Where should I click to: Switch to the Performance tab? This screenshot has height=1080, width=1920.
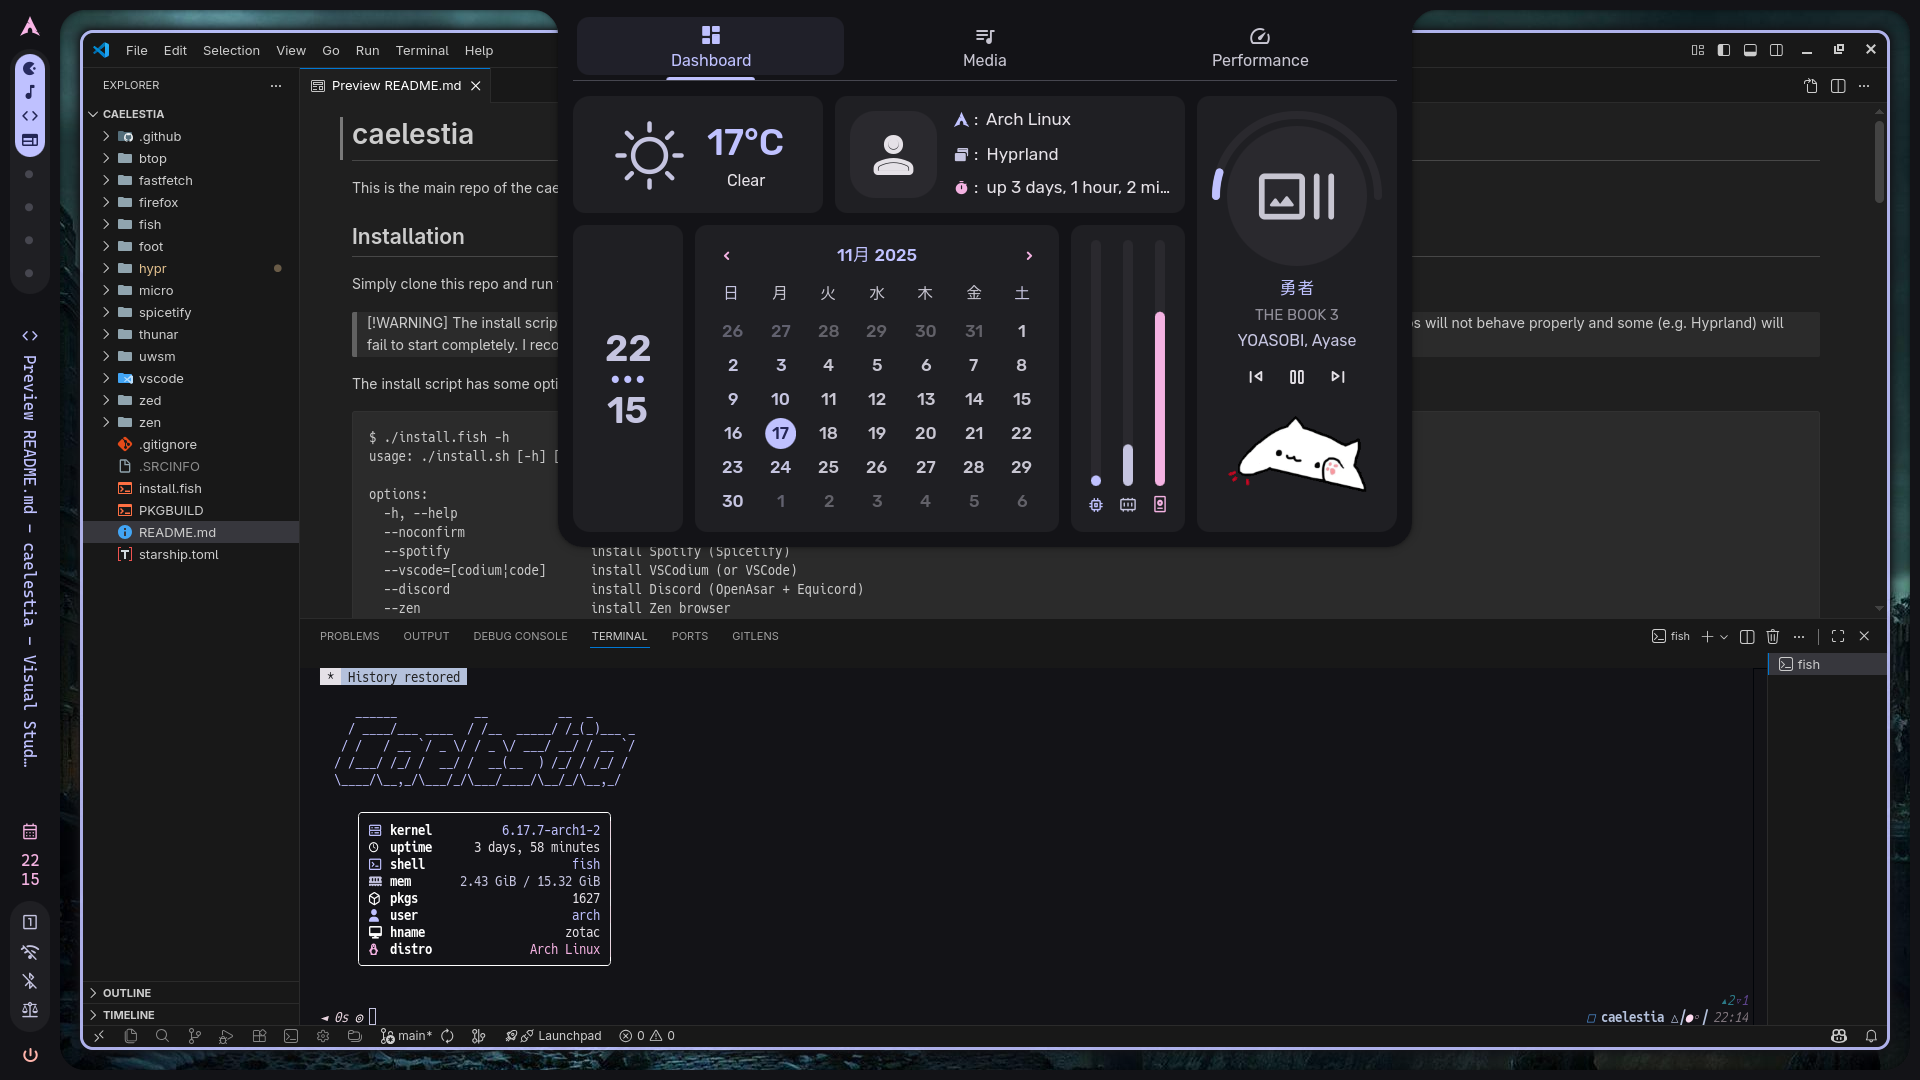(1259, 48)
